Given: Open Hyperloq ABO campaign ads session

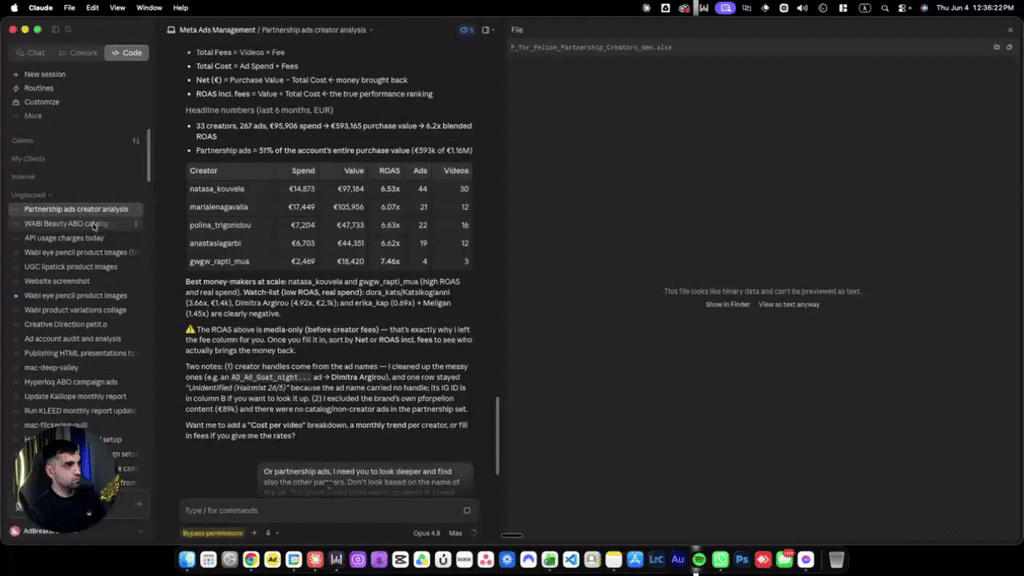Looking at the screenshot, I should point(71,382).
